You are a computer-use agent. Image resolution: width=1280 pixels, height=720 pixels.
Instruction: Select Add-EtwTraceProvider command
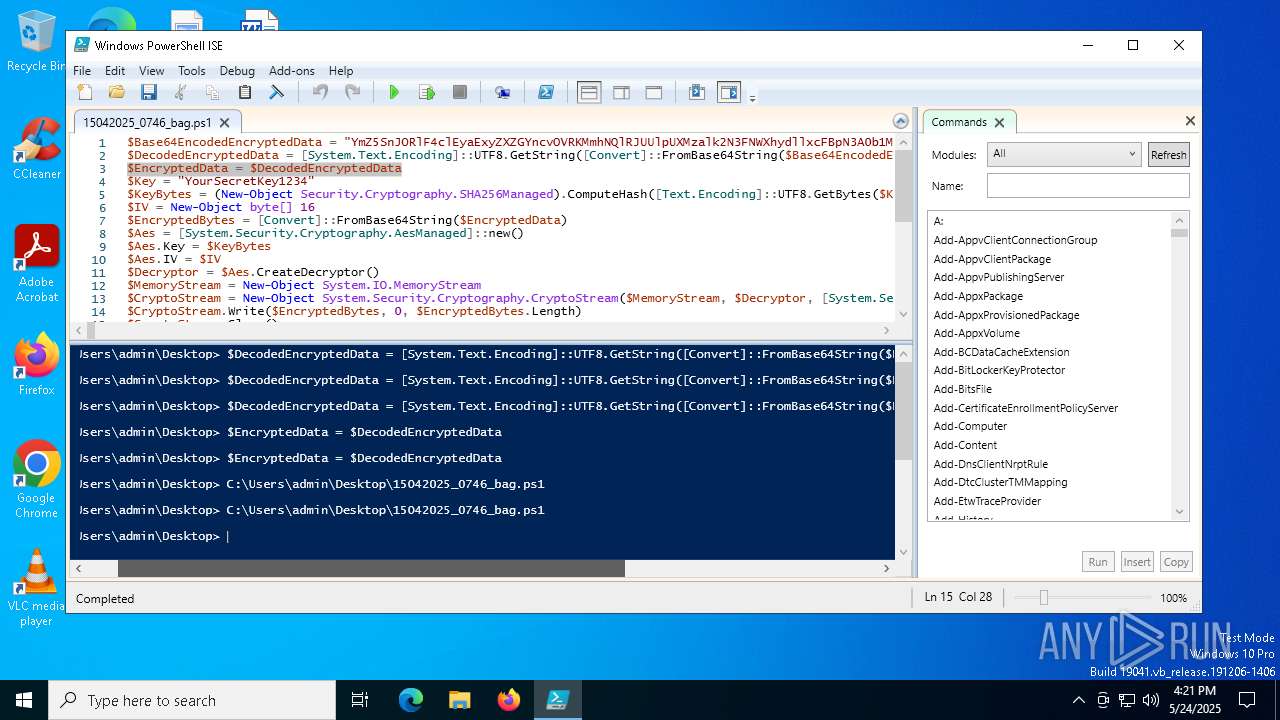pos(987,501)
